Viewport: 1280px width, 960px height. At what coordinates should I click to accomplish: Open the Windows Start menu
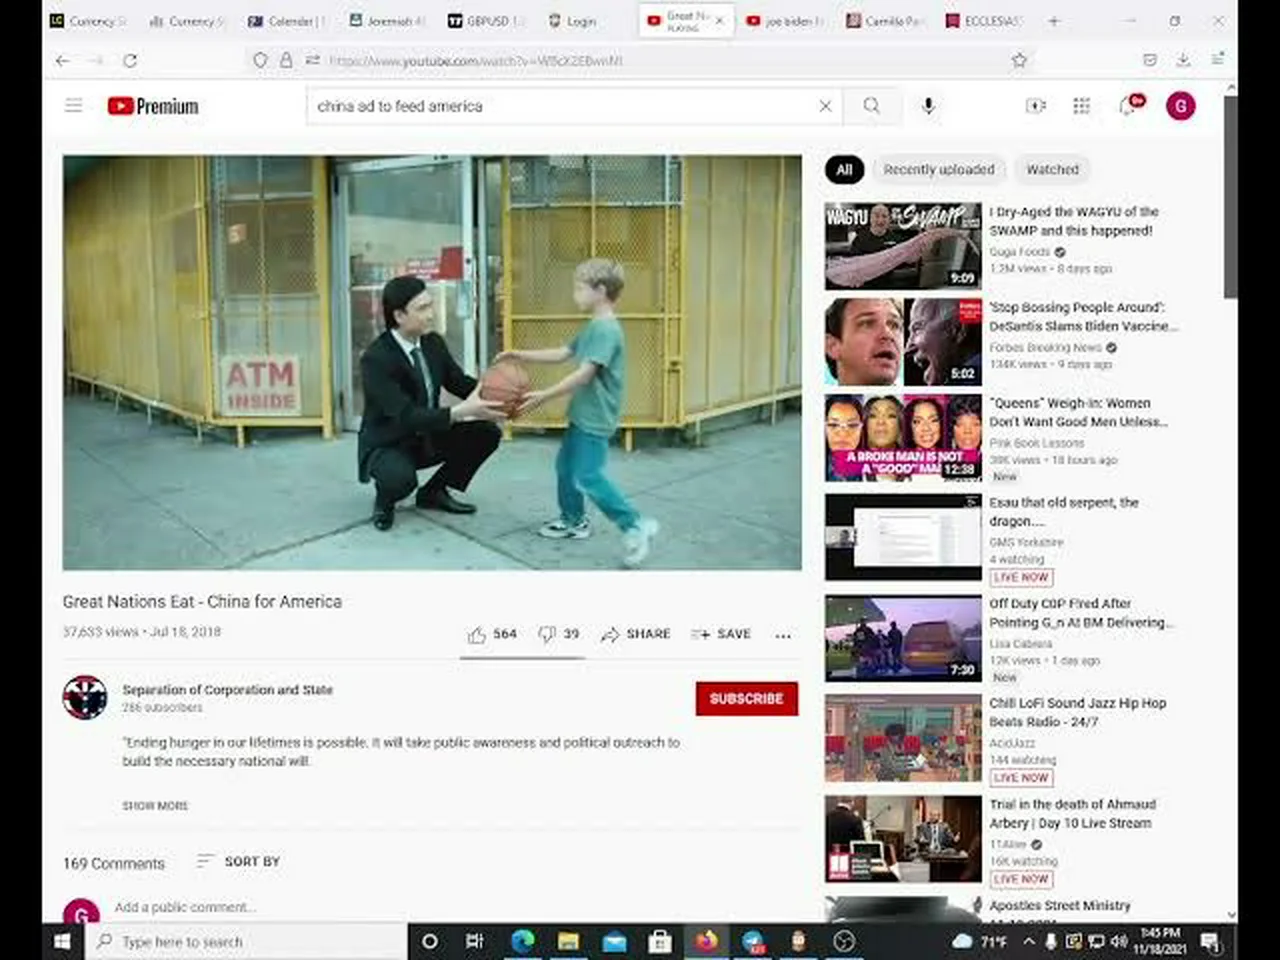pyautogui.click(x=62, y=941)
